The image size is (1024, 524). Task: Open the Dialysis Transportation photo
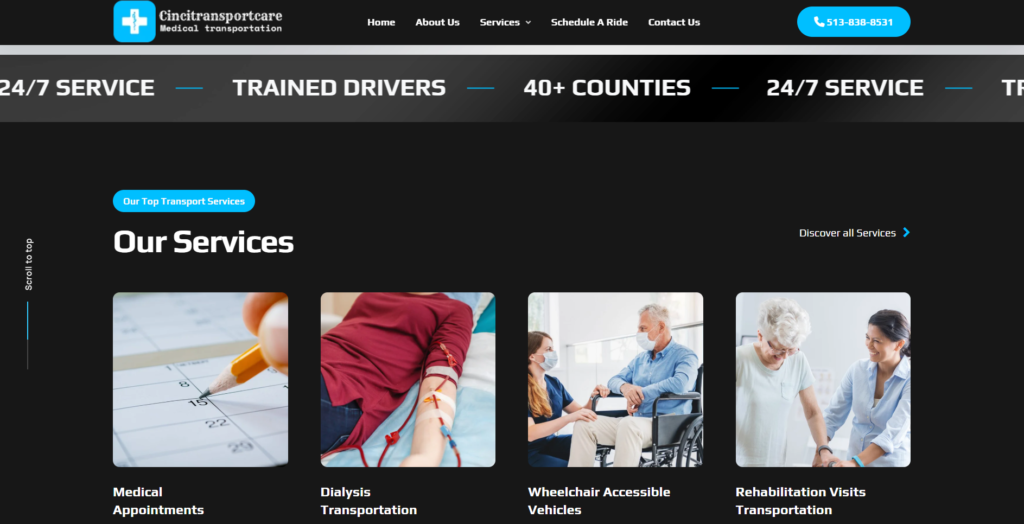coord(408,380)
